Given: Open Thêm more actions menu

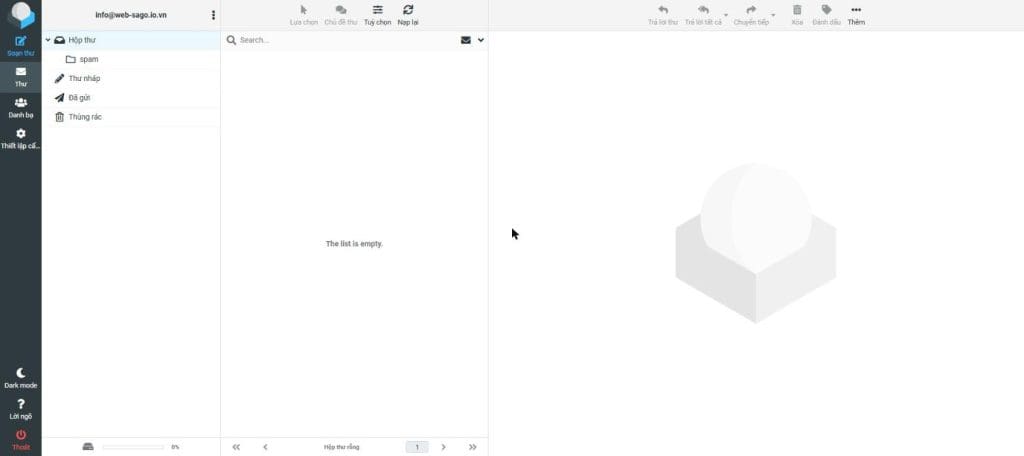Looking at the screenshot, I should click(x=856, y=15).
